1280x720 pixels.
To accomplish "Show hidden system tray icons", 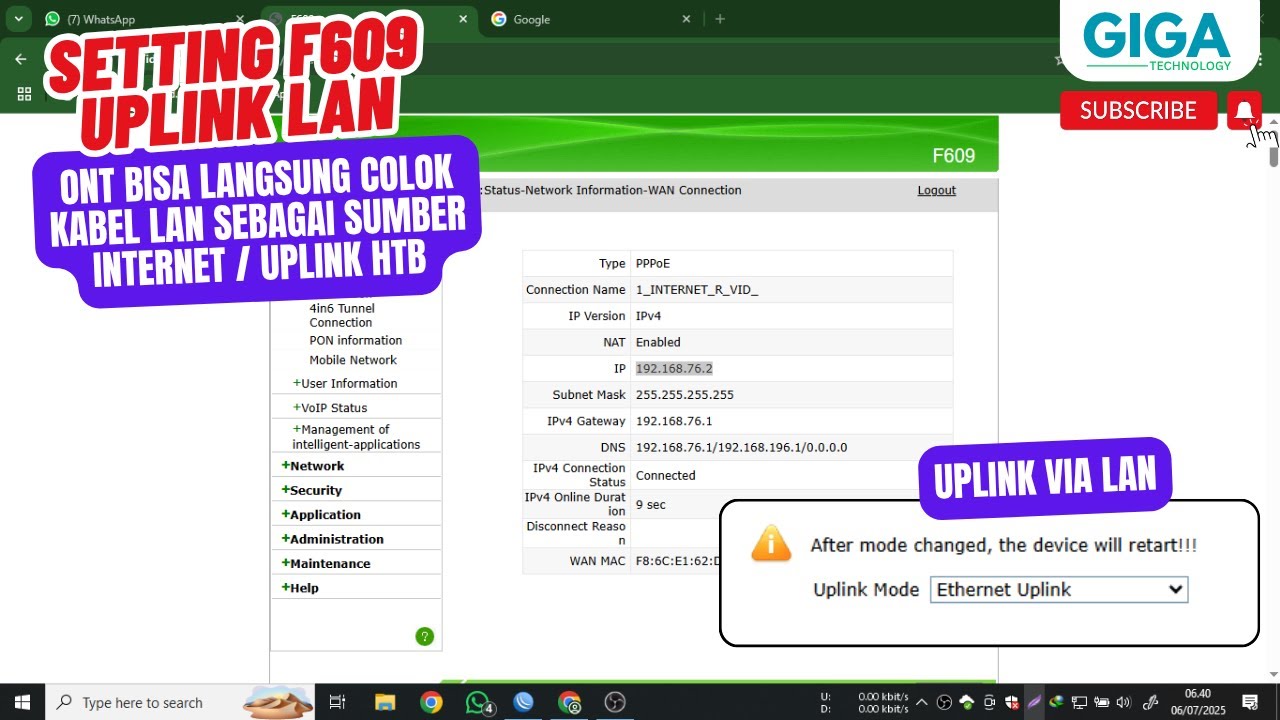I will coord(921,702).
